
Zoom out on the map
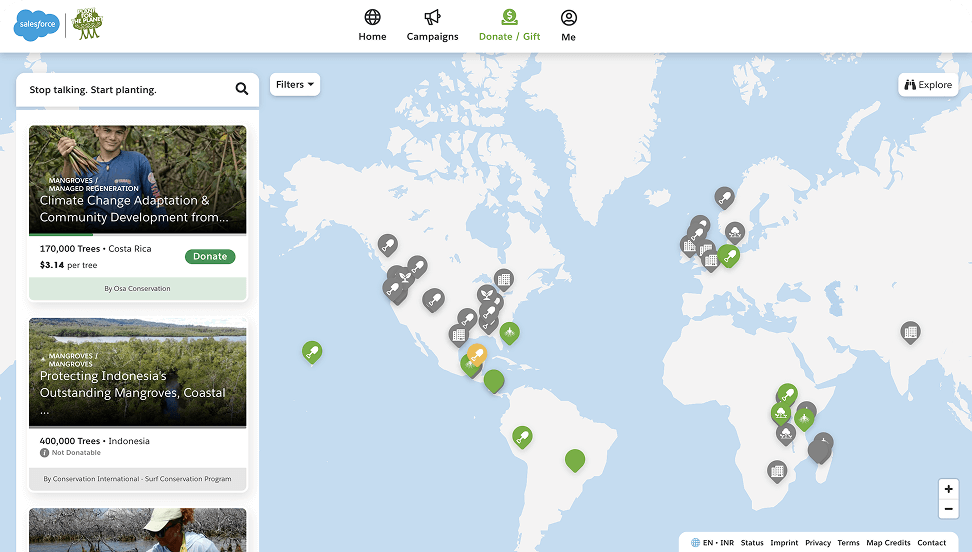948,509
